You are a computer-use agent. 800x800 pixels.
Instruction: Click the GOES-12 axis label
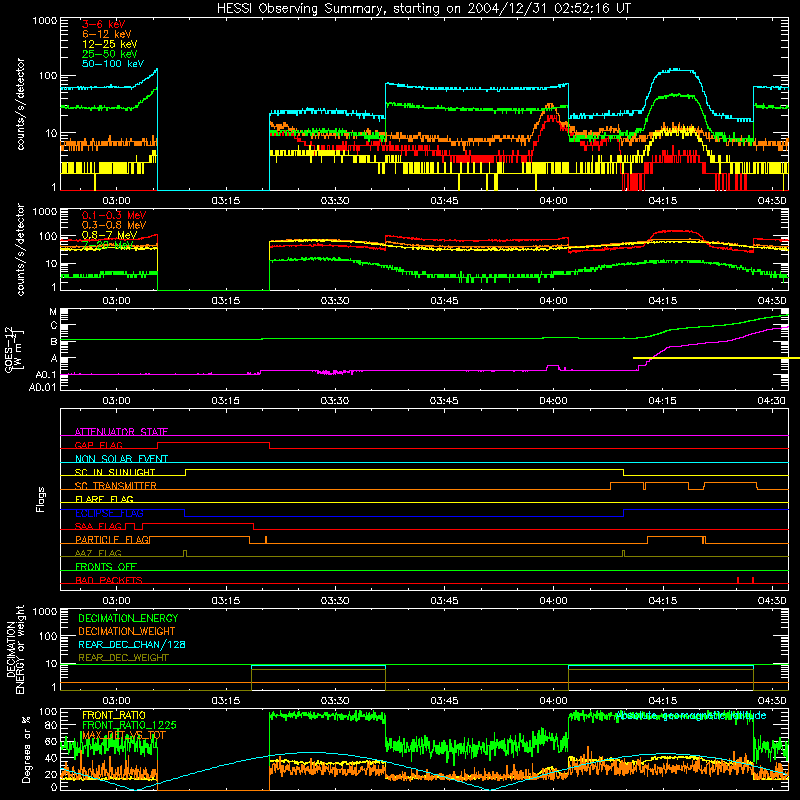pyautogui.click(x=15, y=349)
